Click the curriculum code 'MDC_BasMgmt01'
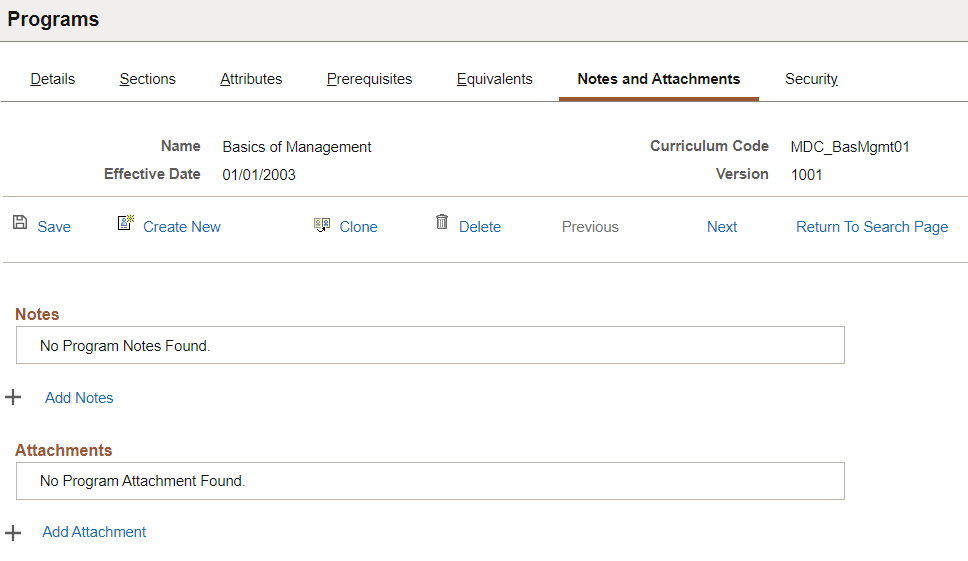The image size is (968, 561). tap(850, 147)
